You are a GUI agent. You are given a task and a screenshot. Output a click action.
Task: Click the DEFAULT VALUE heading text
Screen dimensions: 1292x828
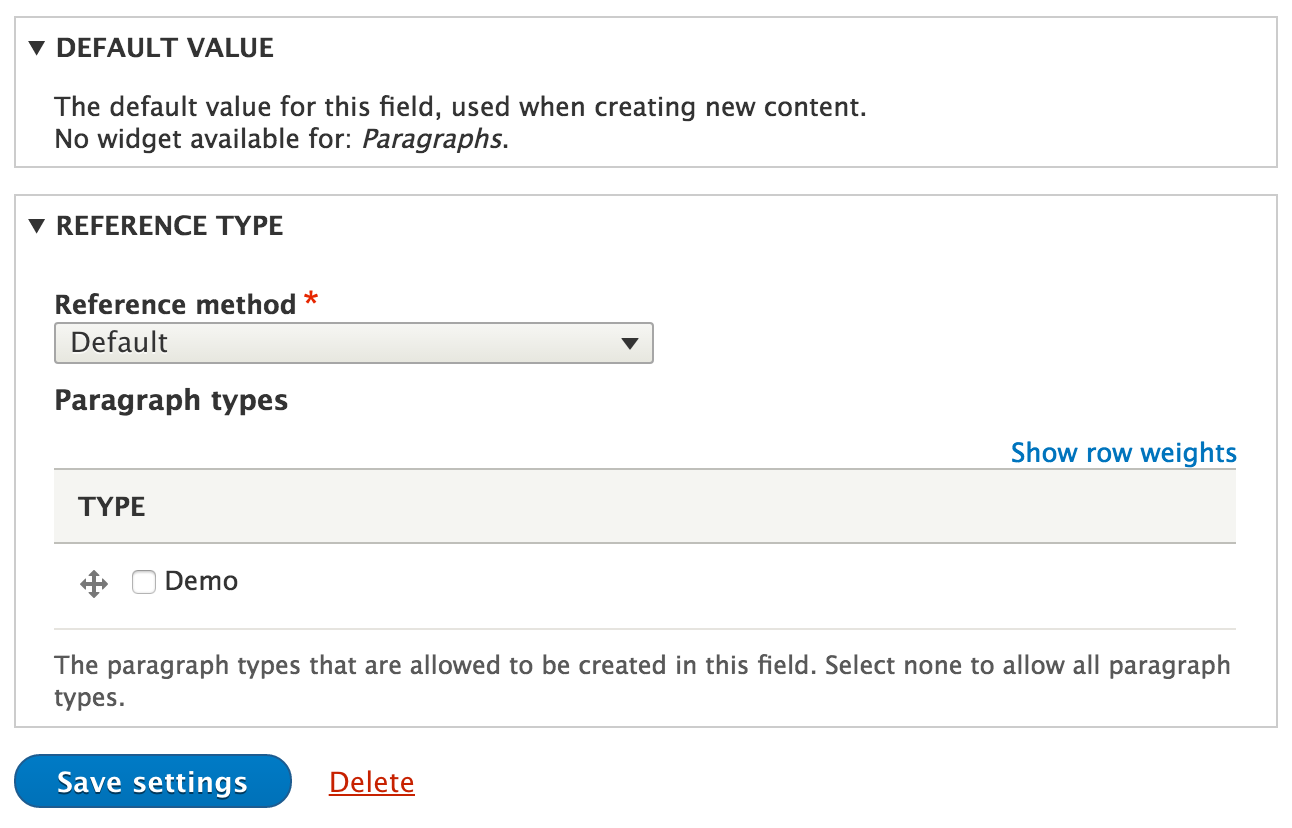click(165, 48)
